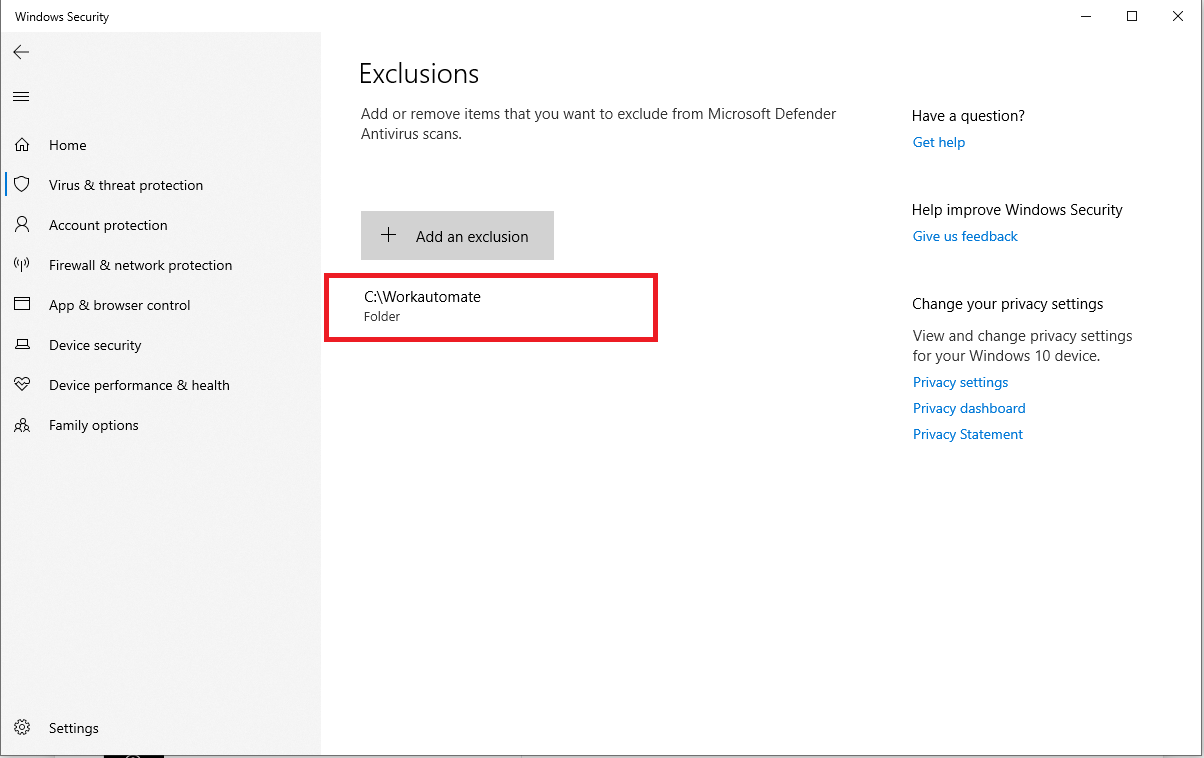Open the Home section

pyautogui.click(x=160, y=145)
